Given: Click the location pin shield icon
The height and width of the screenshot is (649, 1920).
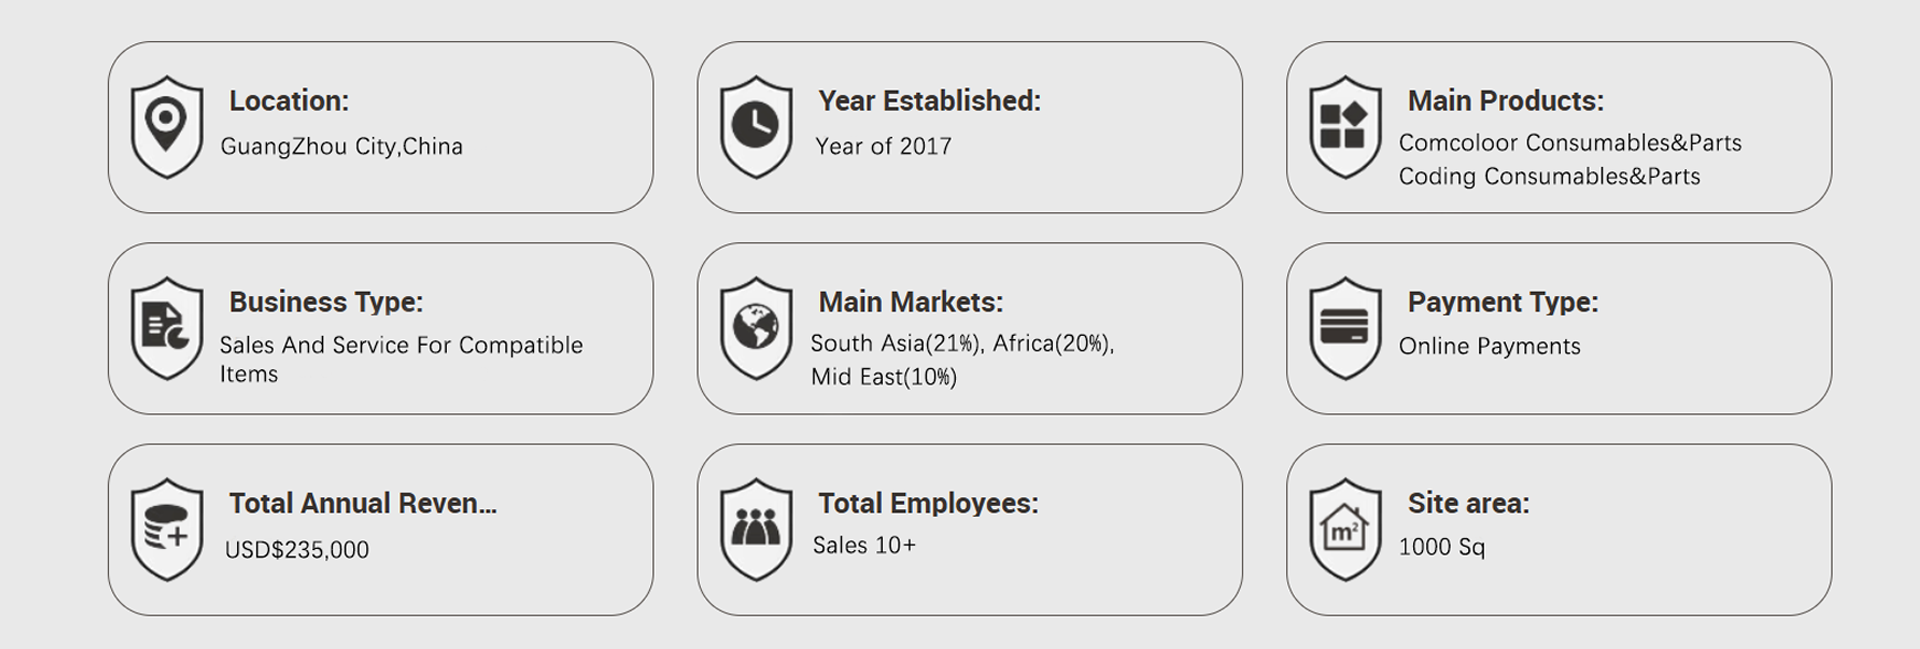Looking at the screenshot, I should click(x=167, y=127).
